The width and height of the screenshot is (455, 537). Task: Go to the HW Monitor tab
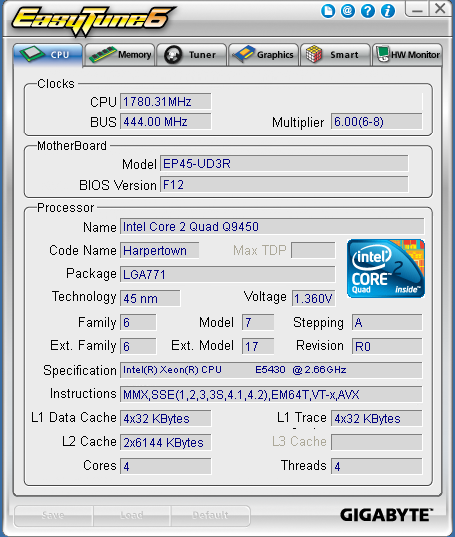(x=407, y=55)
